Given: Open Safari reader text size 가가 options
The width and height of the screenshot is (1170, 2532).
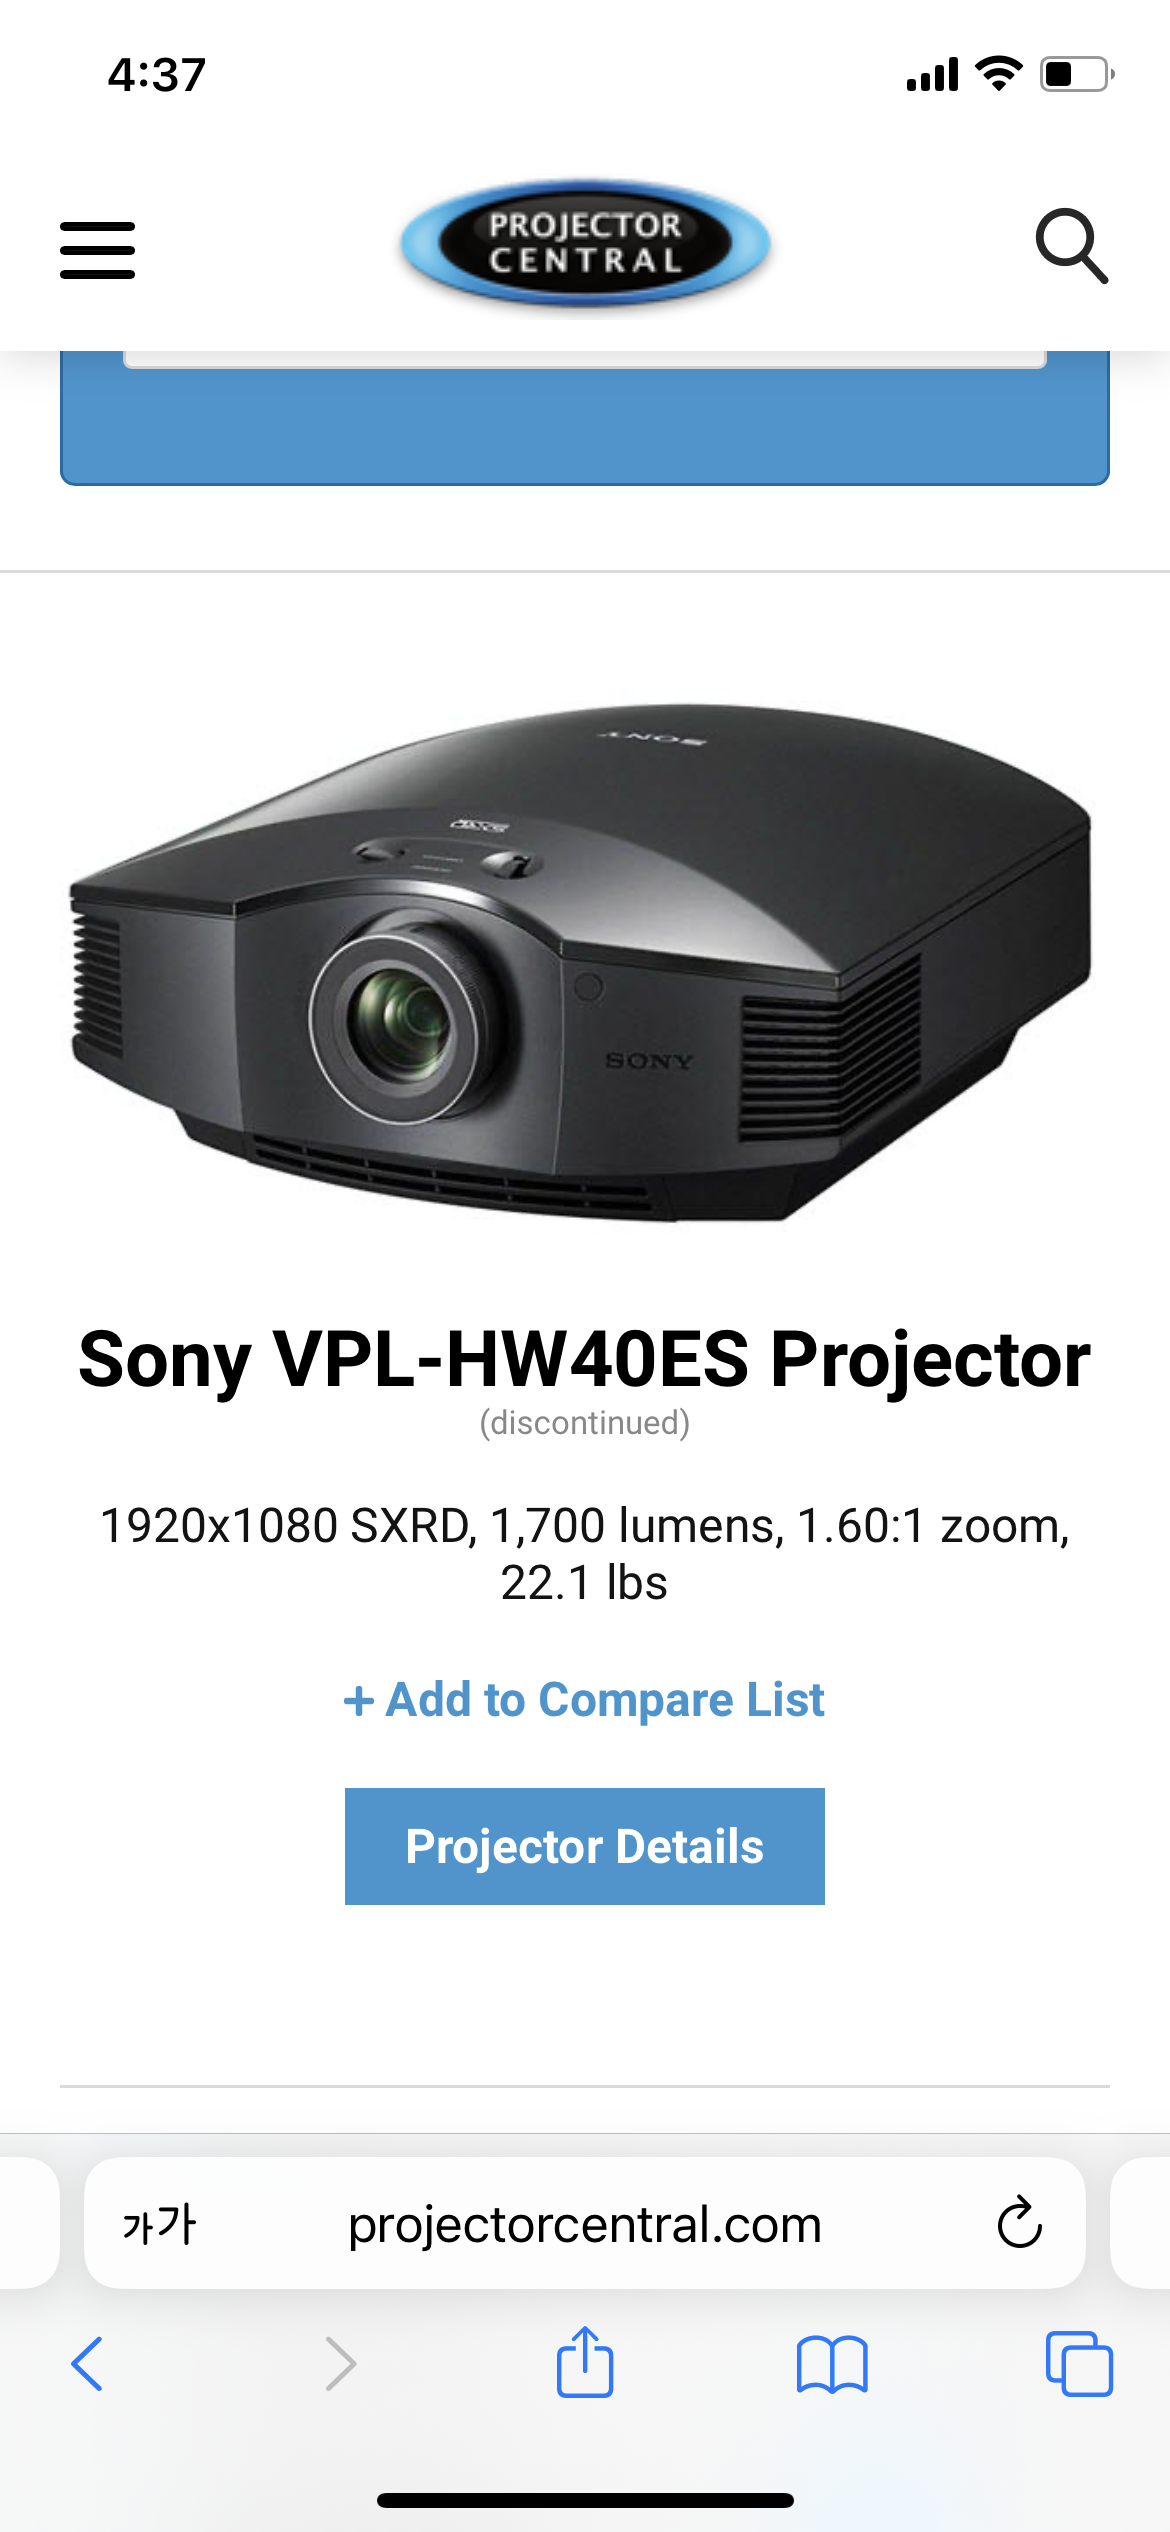Looking at the screenshot, I should point(159,2224).
